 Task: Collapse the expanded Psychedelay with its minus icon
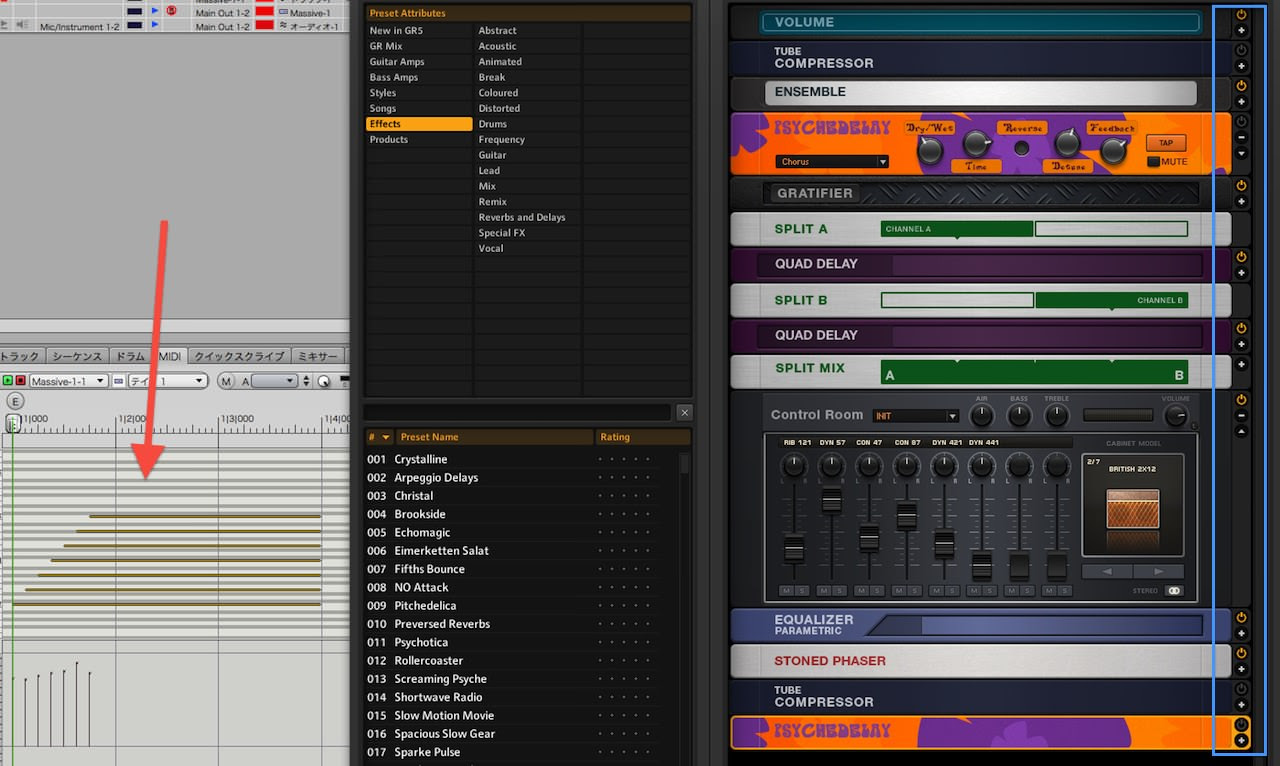pos(1241,138)
